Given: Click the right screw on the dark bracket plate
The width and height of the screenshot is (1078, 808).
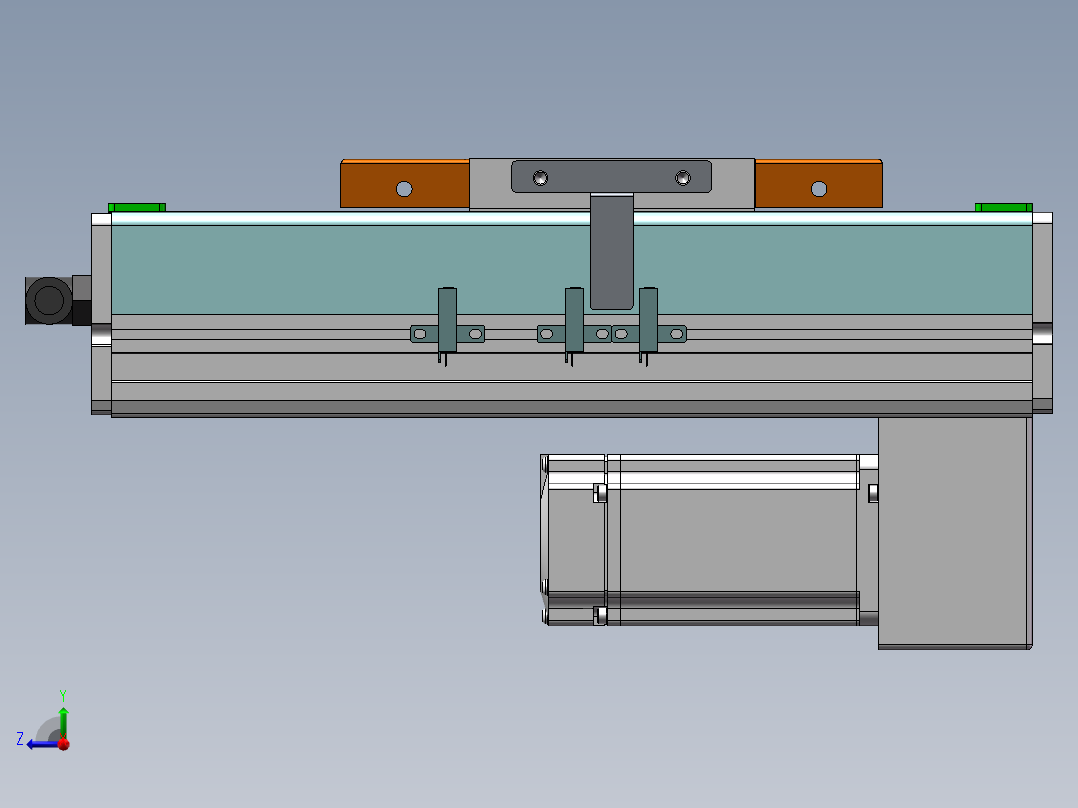Looking at the screenshot, I should click(x=683, y=179).
